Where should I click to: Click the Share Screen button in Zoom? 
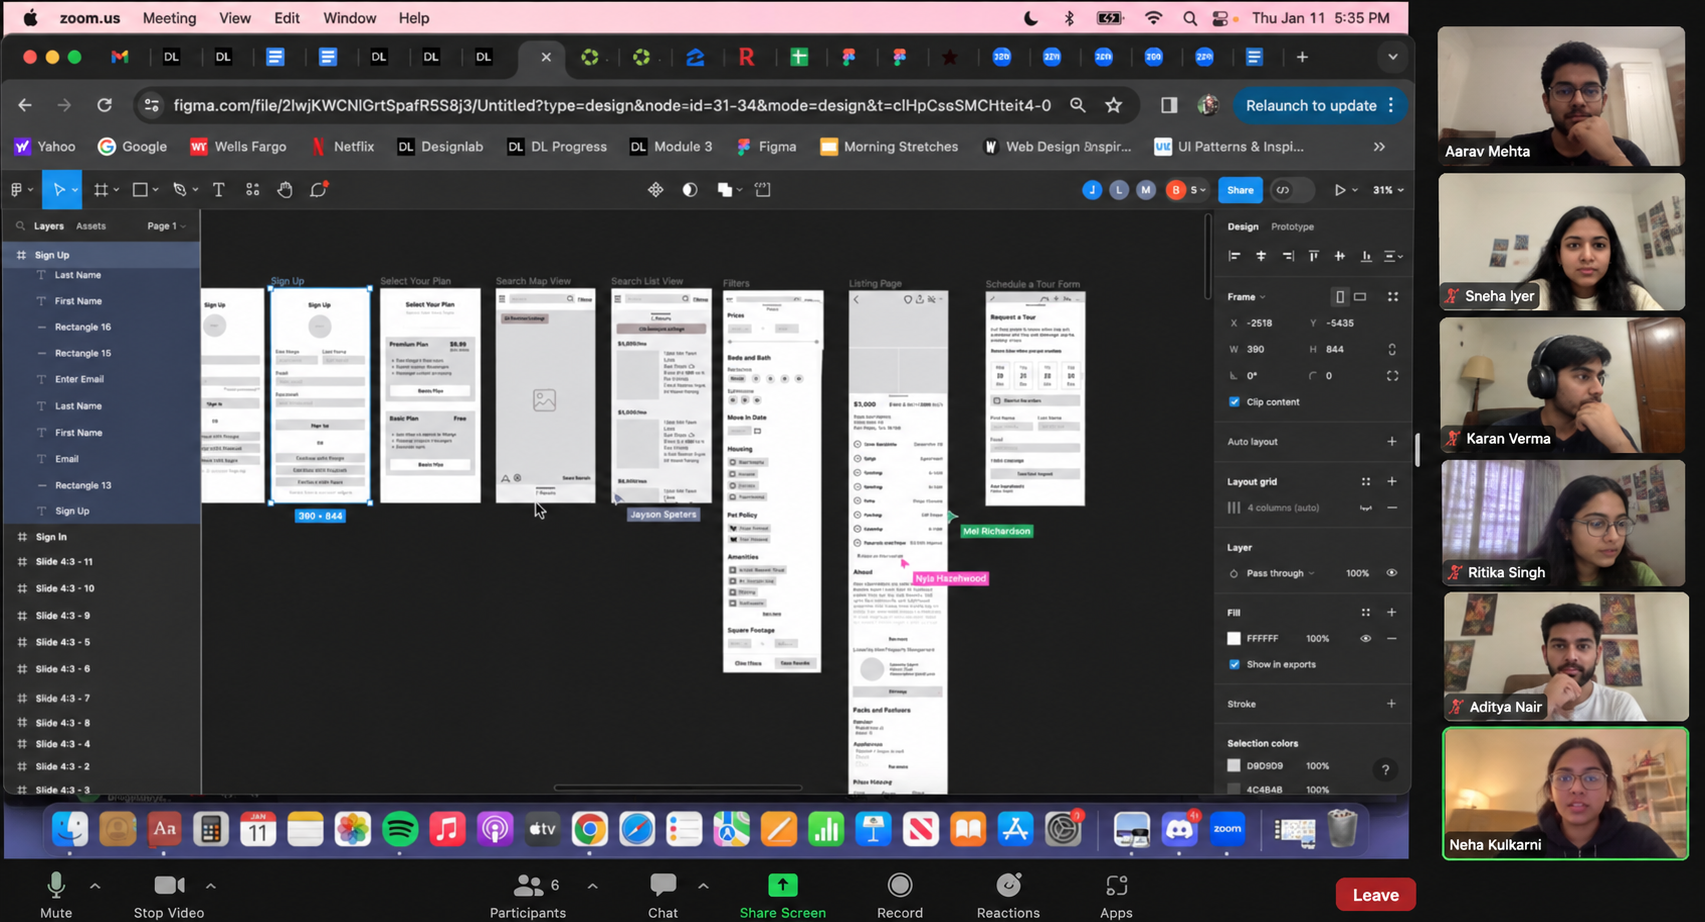(783, 896)
